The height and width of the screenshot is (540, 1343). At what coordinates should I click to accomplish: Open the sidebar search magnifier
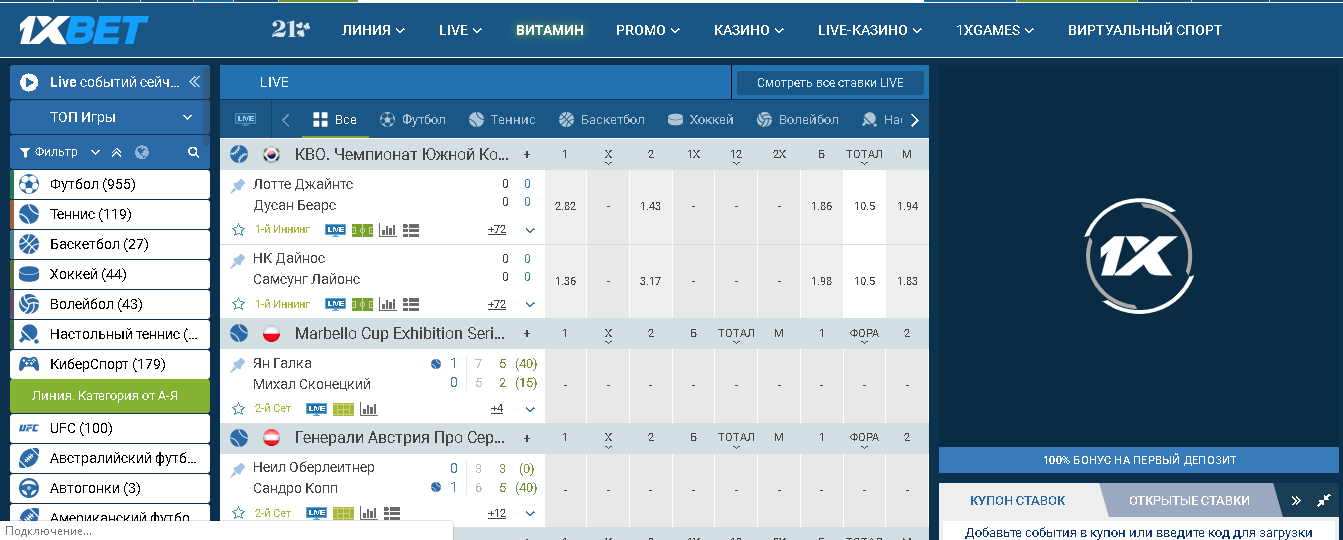coord(194,153)
